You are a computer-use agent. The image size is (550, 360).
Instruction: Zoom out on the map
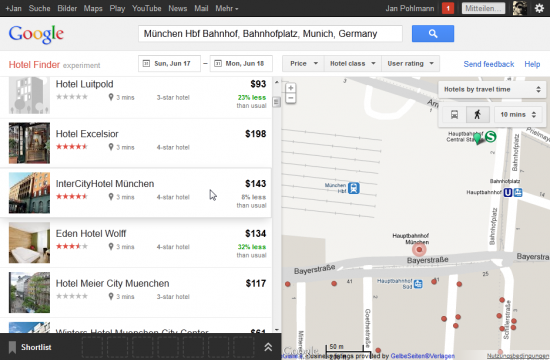pyautogui.click(x=290, y=98)
